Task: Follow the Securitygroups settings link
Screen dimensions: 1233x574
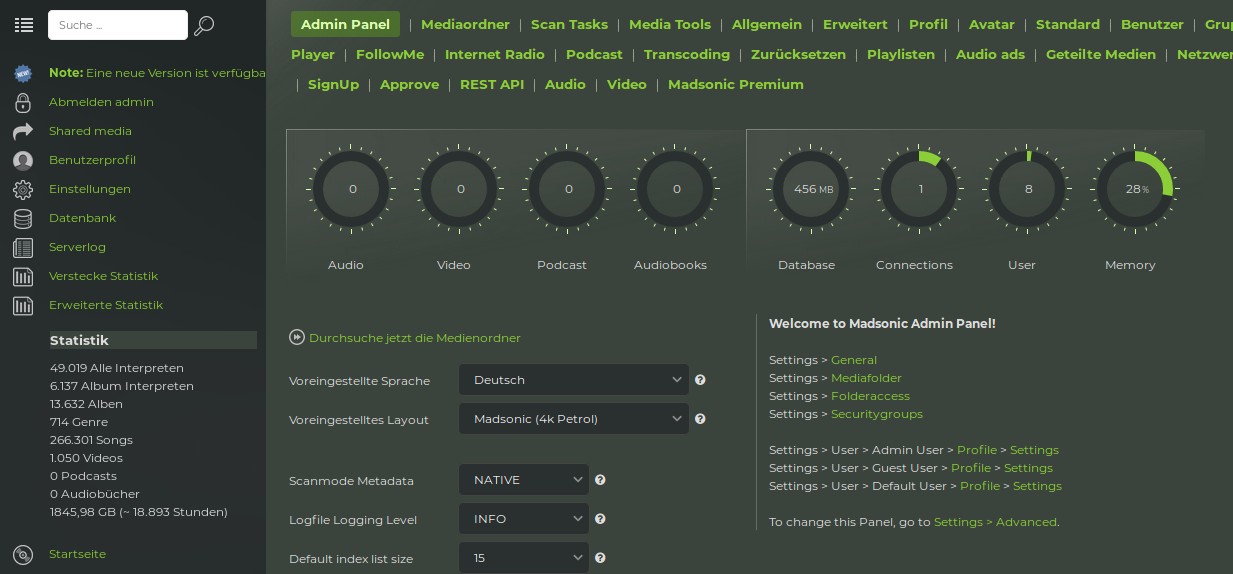Action: pos(876,414)
